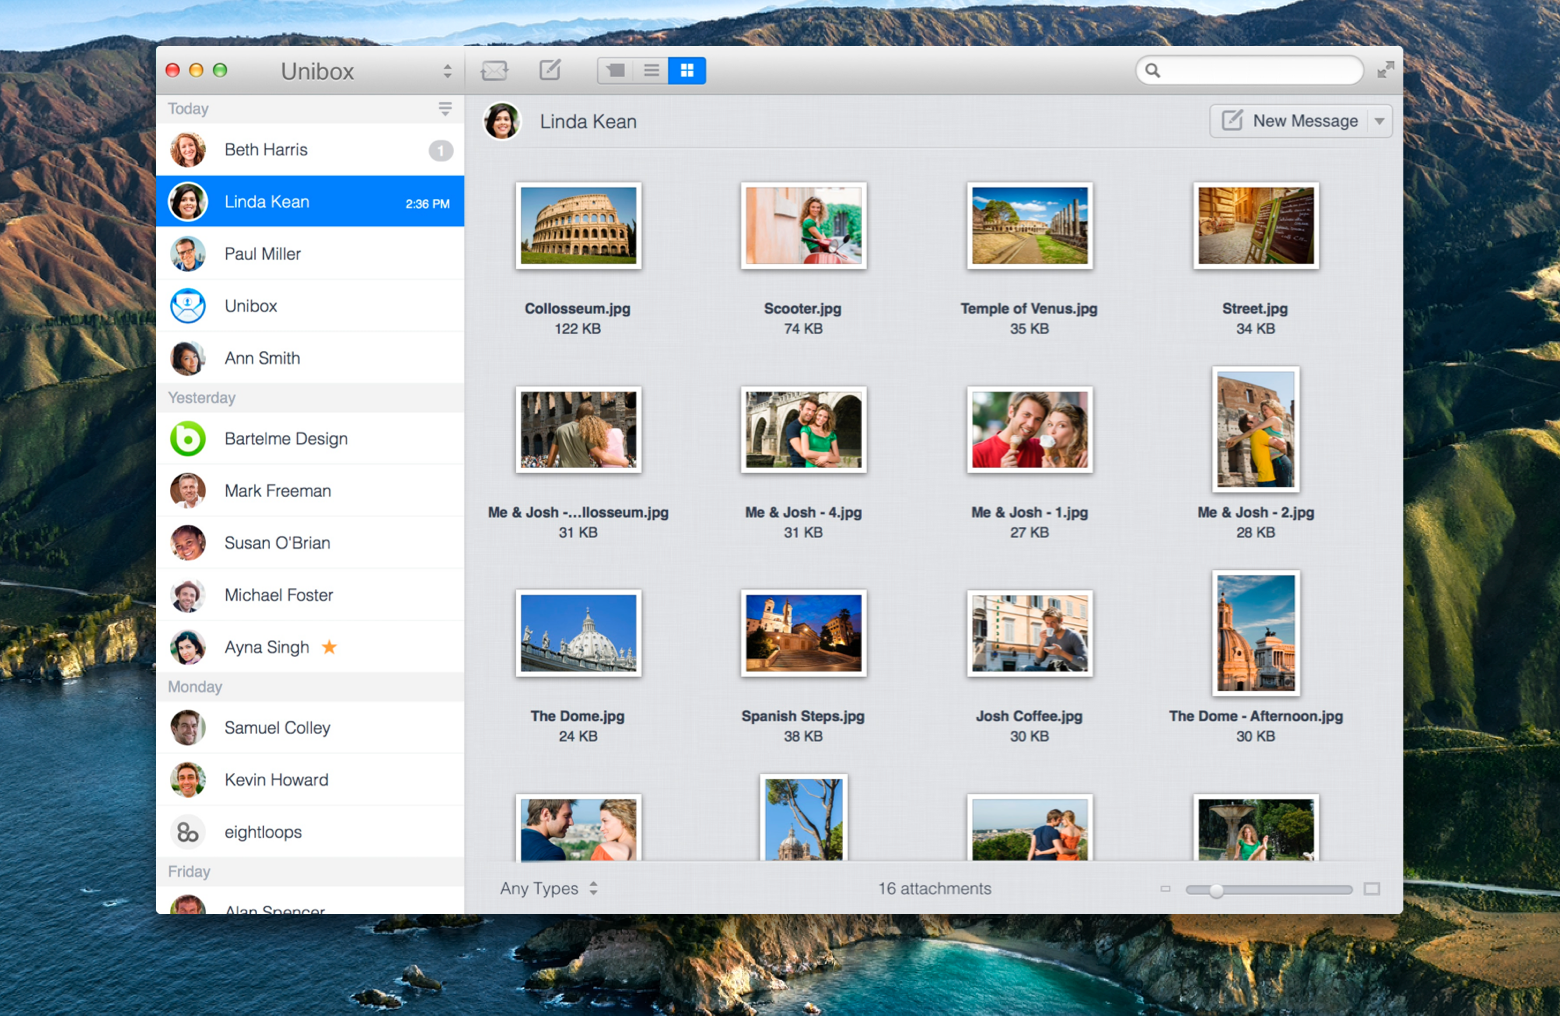Select the Unibox conversation in sidebar
This screenshot has height=1016, width=1560.
click(310, 305)
